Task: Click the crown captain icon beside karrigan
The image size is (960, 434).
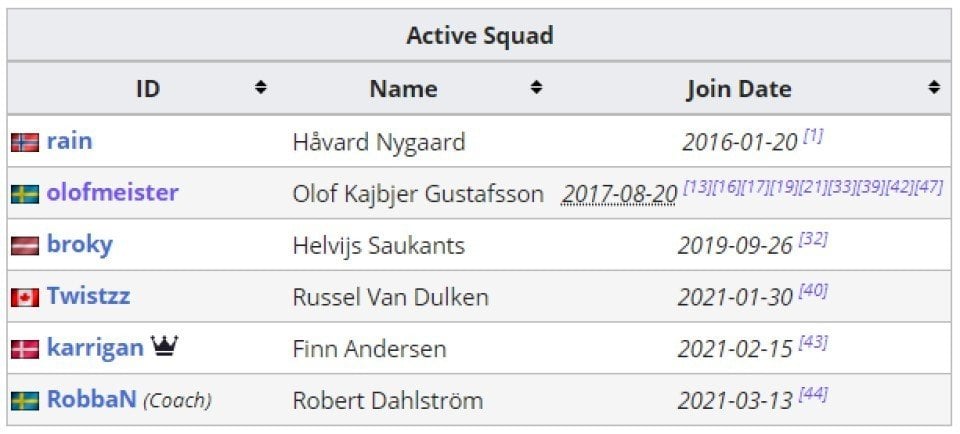Action: coord(164,346)
